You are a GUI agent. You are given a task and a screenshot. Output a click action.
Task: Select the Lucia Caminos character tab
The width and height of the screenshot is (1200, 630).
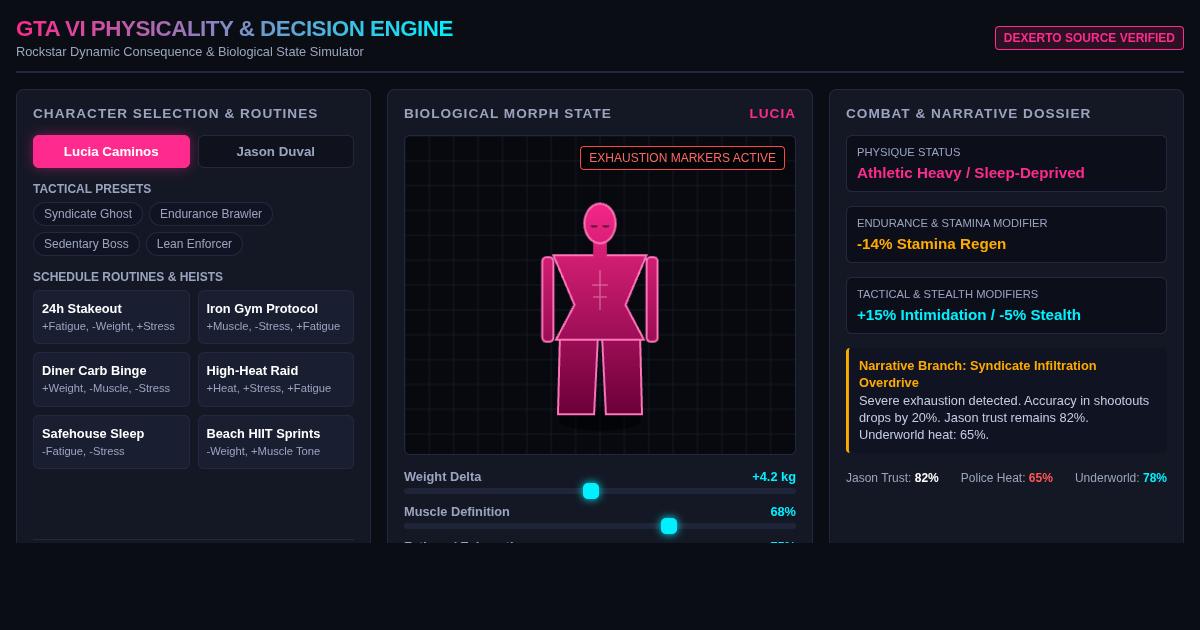(x=111, y=152)
